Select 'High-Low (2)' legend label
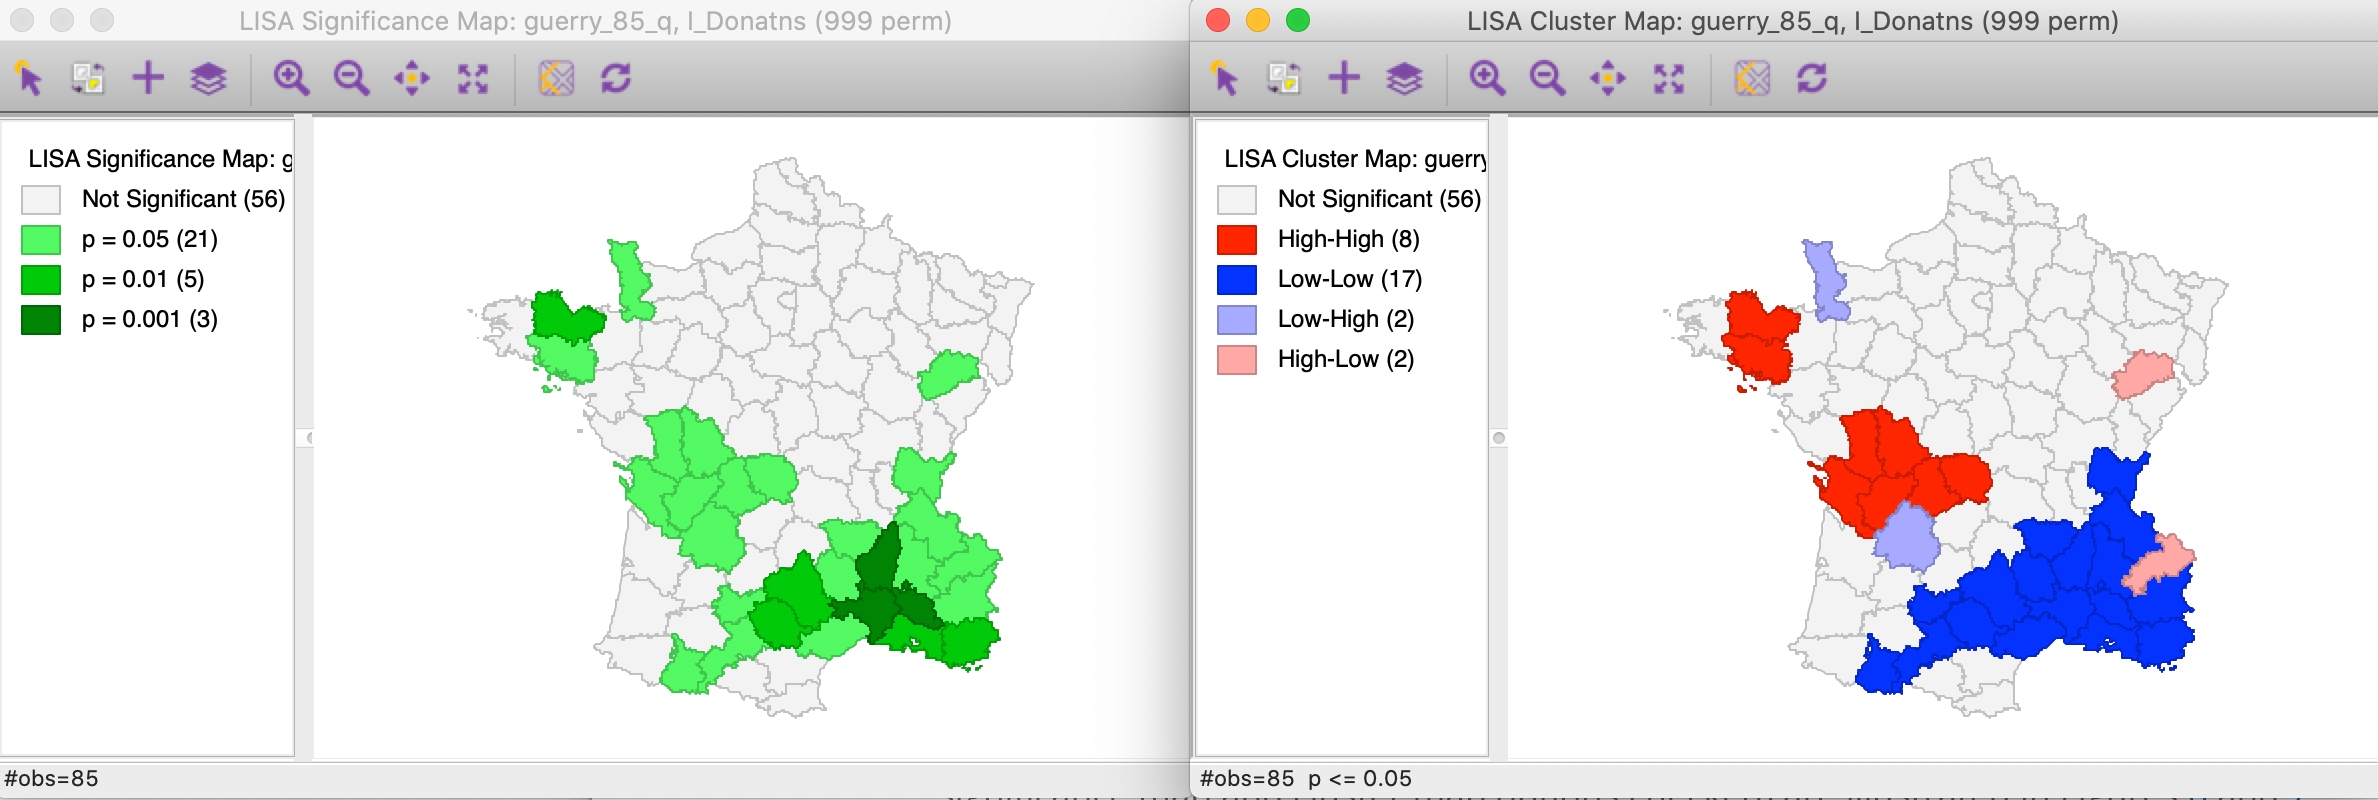This screenshot has width=2378, height=800. [1346, 359]
